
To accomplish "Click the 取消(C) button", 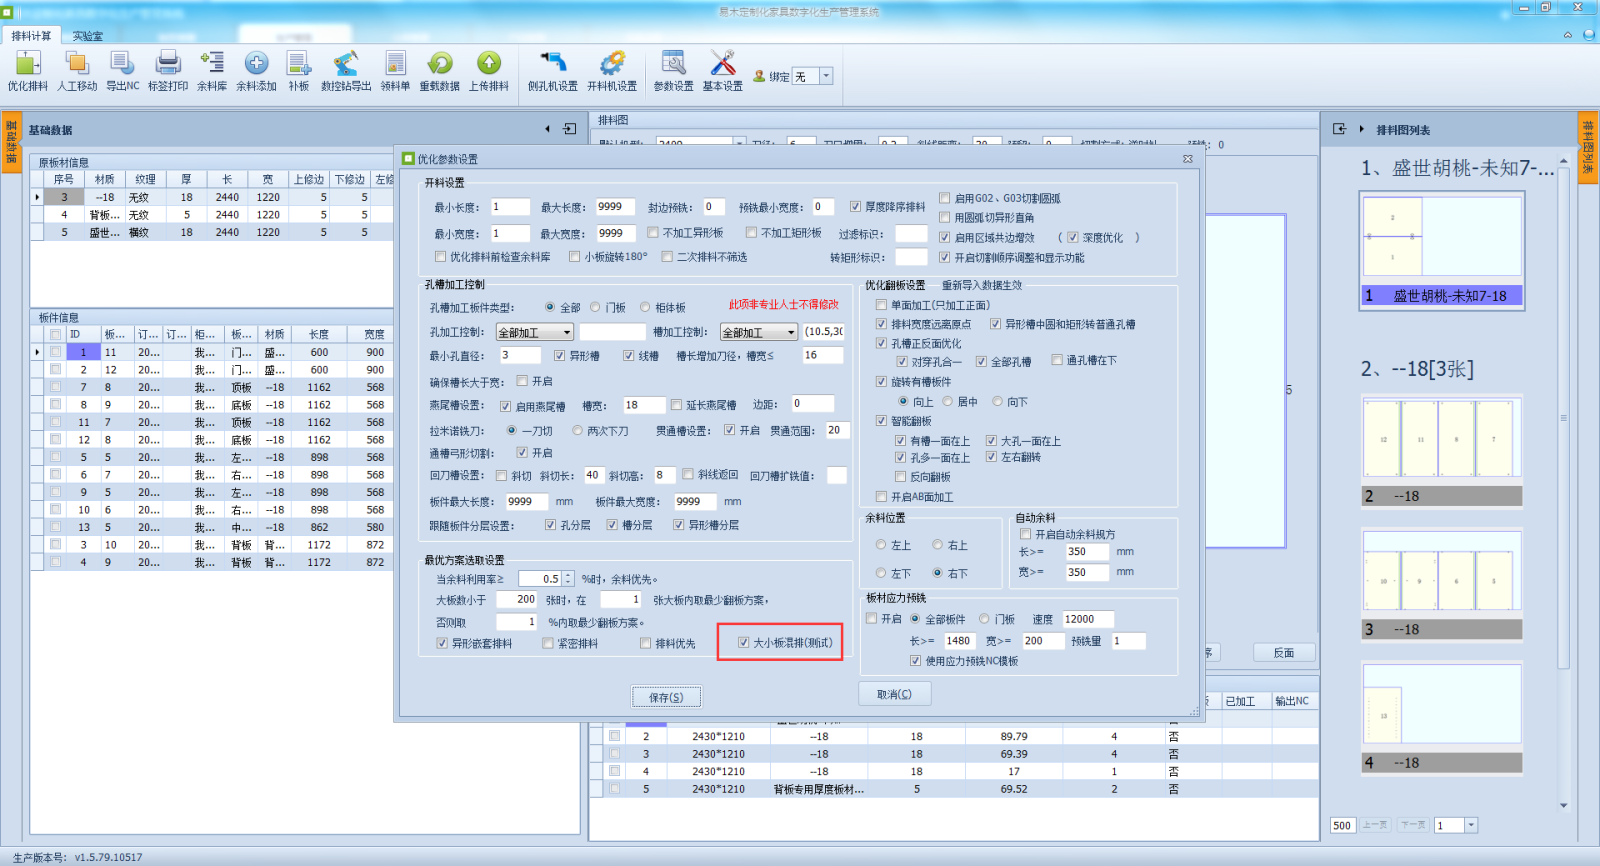I will click(x=894, y=694).
